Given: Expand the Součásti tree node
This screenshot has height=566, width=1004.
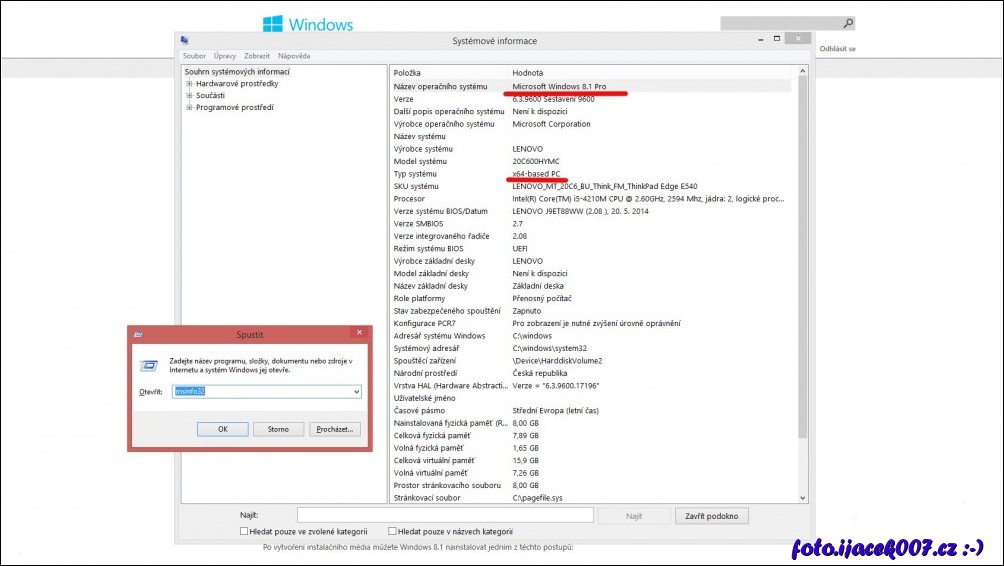Looking at the screenshot, I should click(x=189, y=95).
